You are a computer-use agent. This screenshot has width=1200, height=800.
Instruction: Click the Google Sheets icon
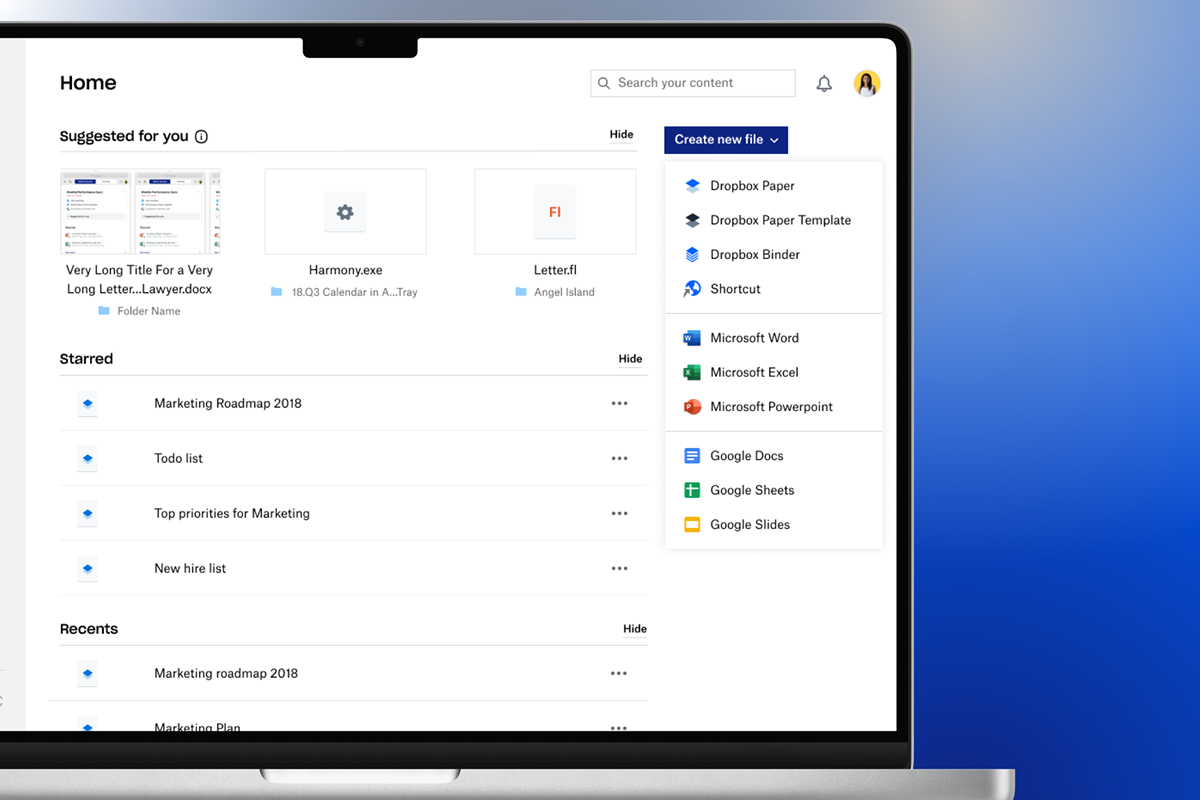click(692, 490)
